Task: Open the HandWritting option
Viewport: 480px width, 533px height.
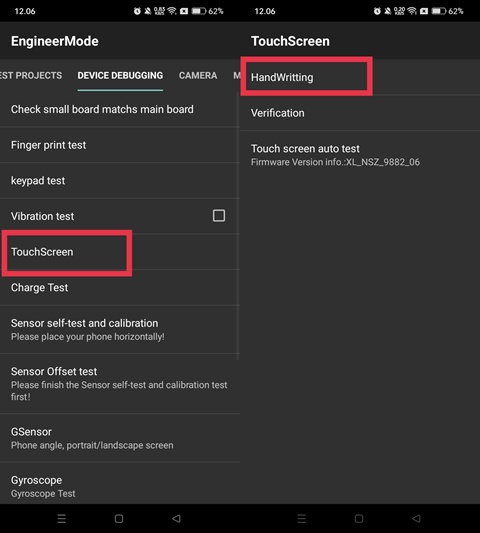Action: (360, 77)
